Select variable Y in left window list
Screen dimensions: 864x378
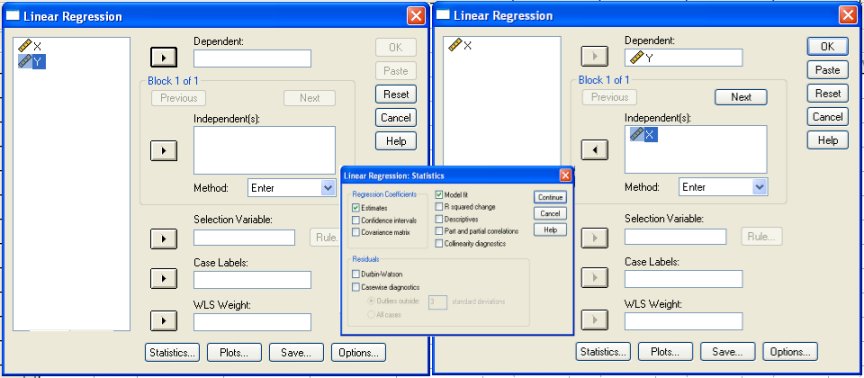point(31,62)
